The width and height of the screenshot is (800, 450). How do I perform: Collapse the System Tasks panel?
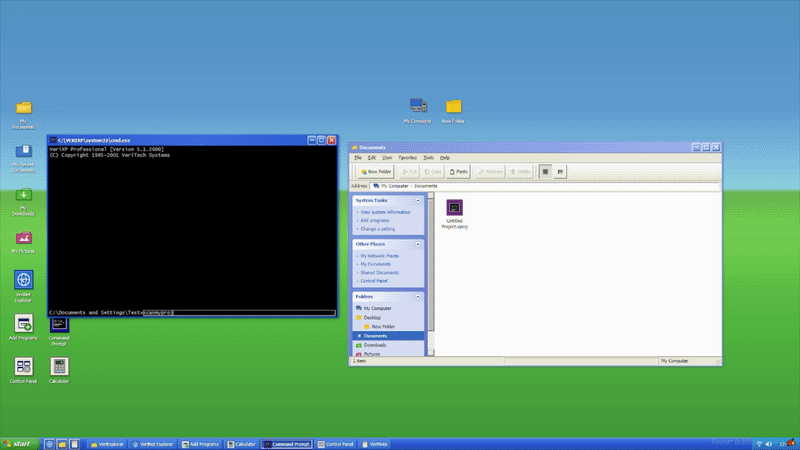click(418, 201)
